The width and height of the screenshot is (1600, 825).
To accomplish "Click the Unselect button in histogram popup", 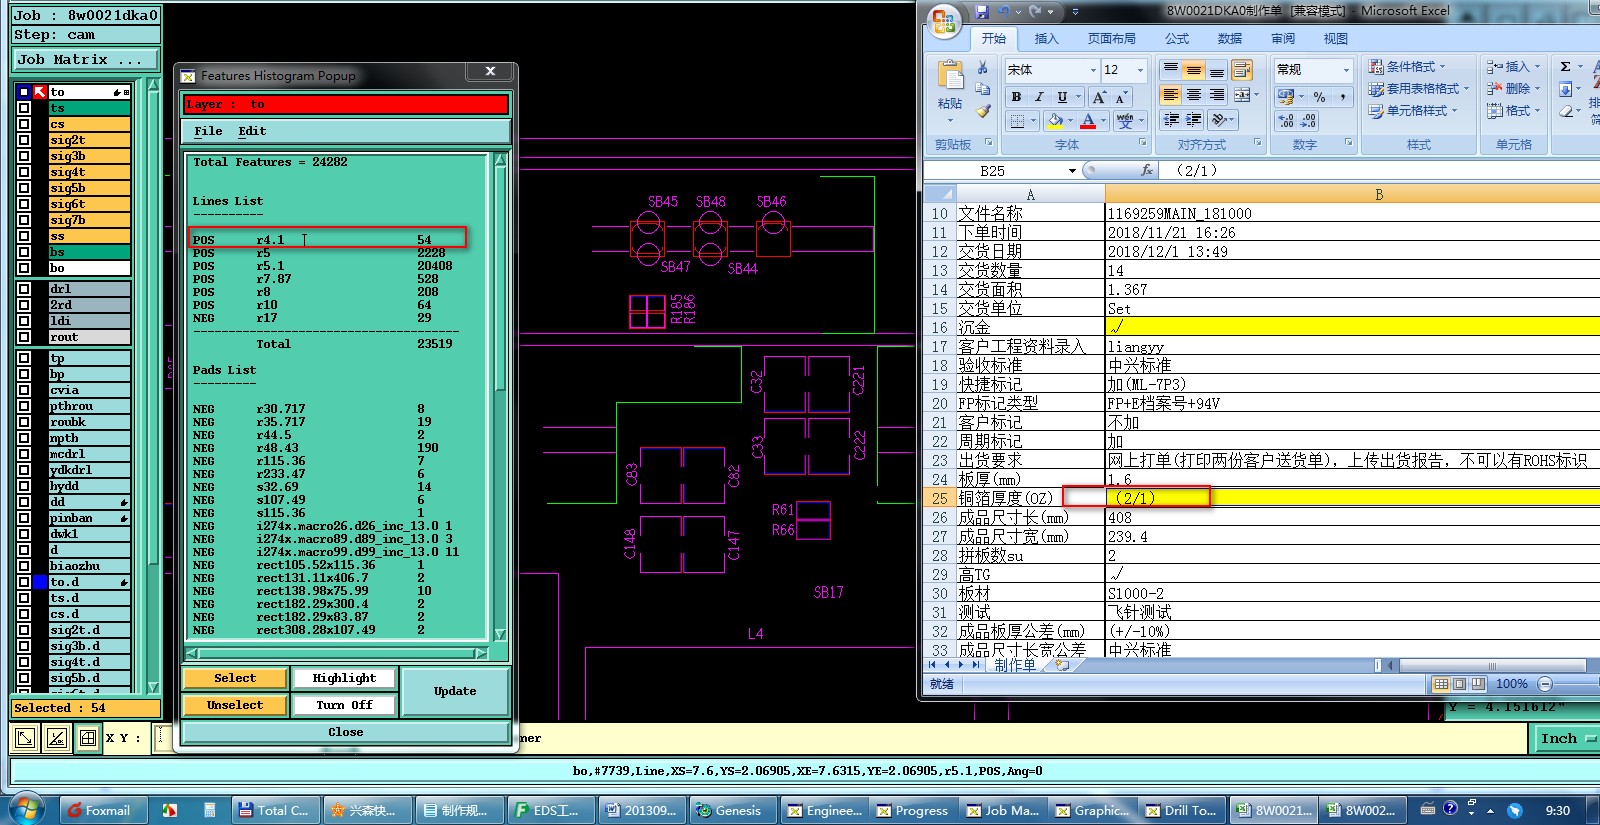I will (x=235, y=705).
